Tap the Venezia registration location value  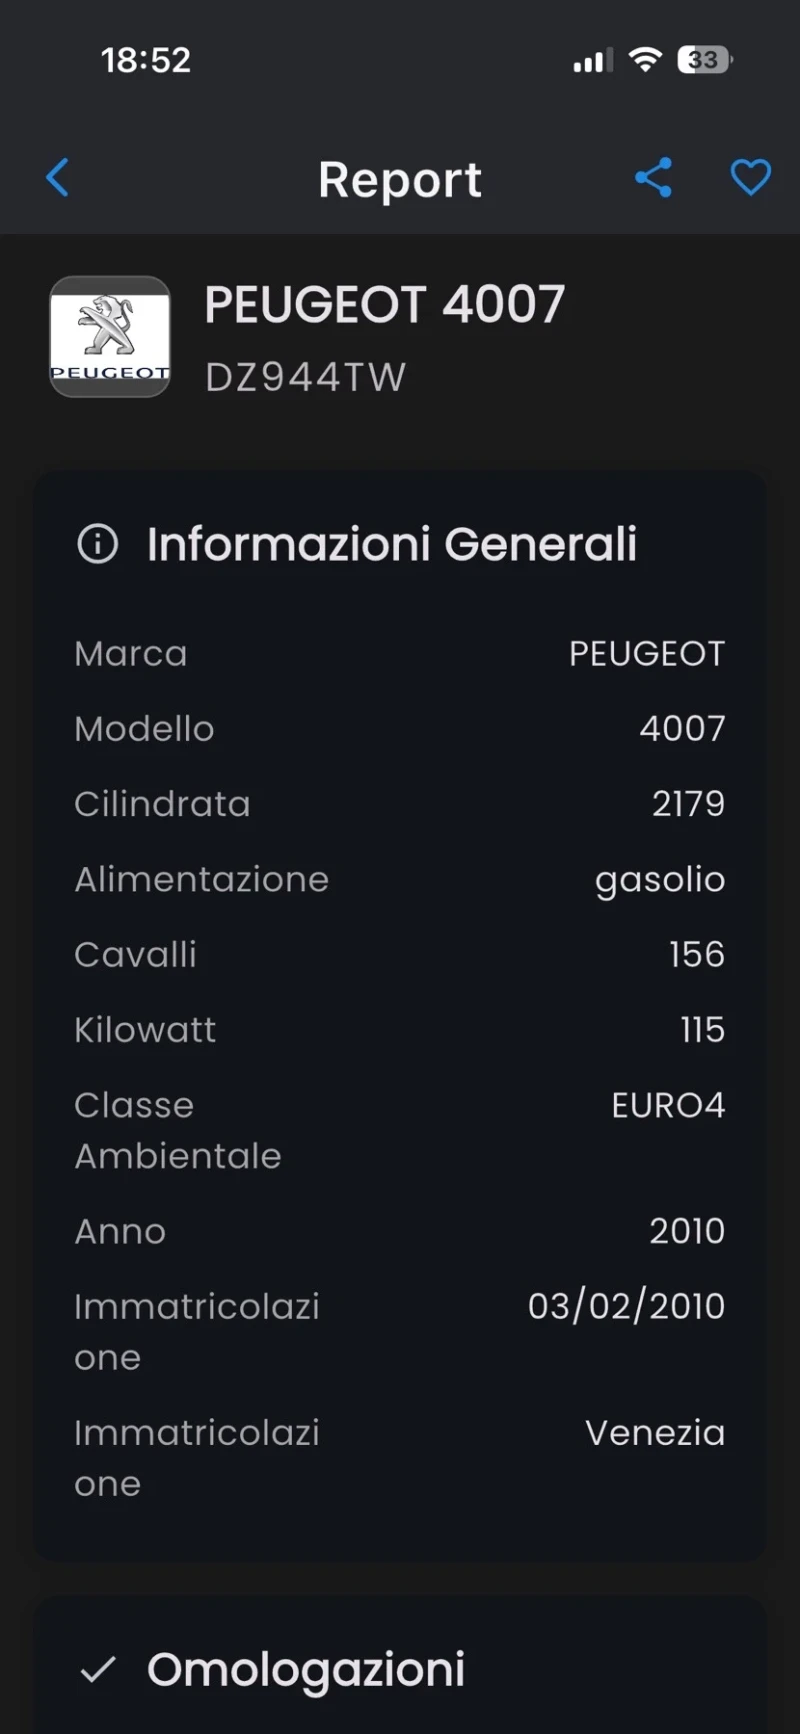click(x=655, y=1433)
